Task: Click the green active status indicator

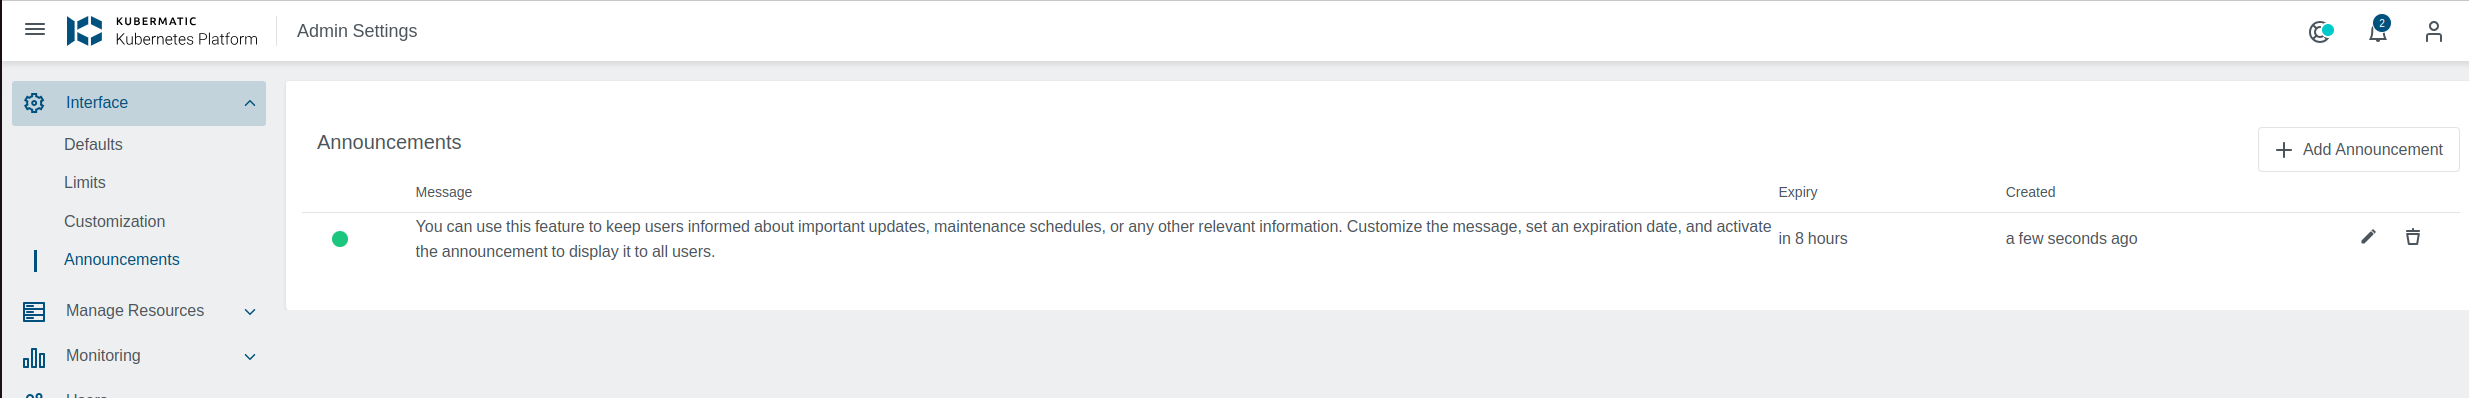Action: click(x=340, y=239)
